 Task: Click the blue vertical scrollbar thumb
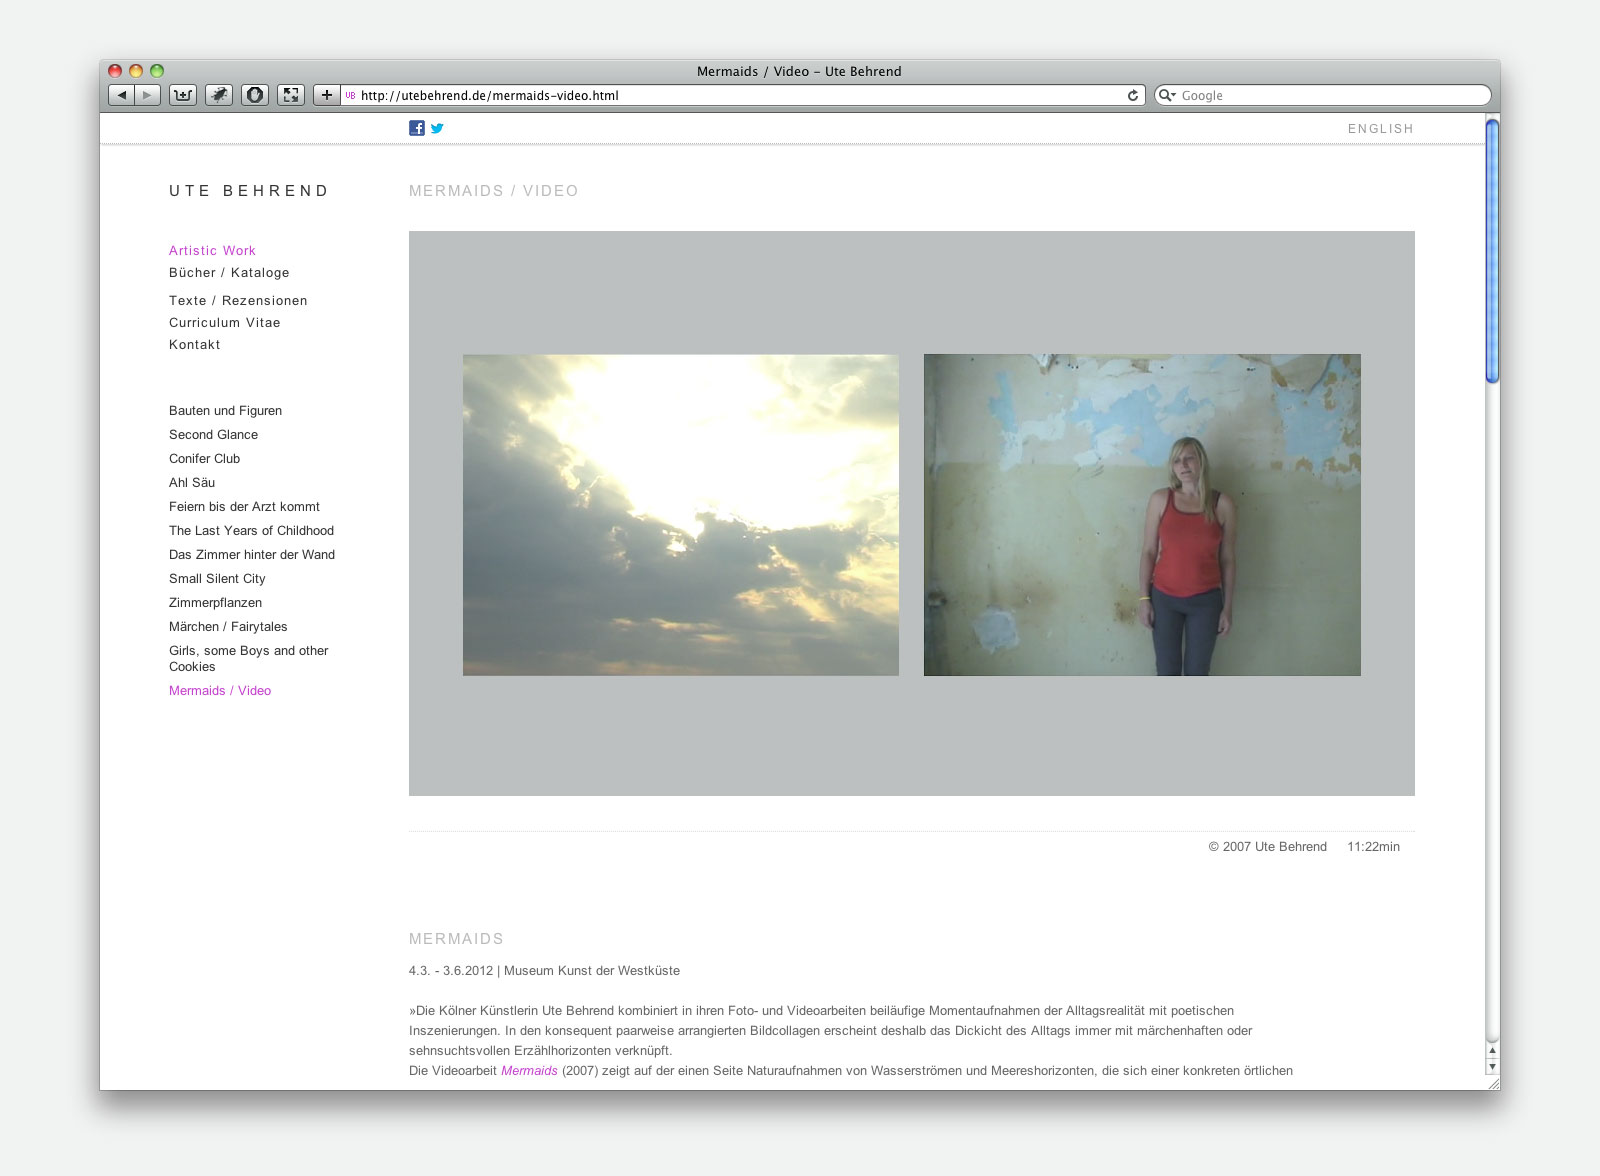tap(1492, 250)
